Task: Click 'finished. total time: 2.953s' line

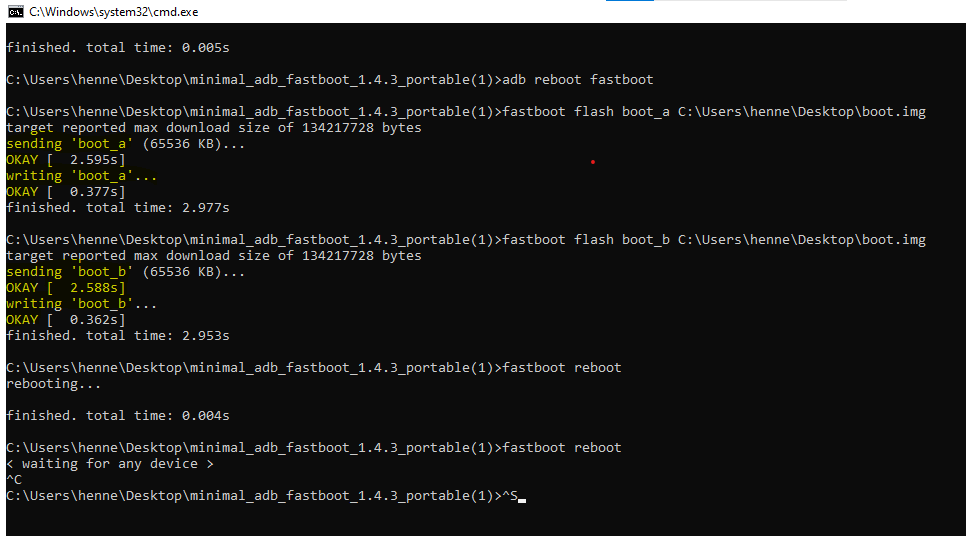Action: tap(118, 336)
